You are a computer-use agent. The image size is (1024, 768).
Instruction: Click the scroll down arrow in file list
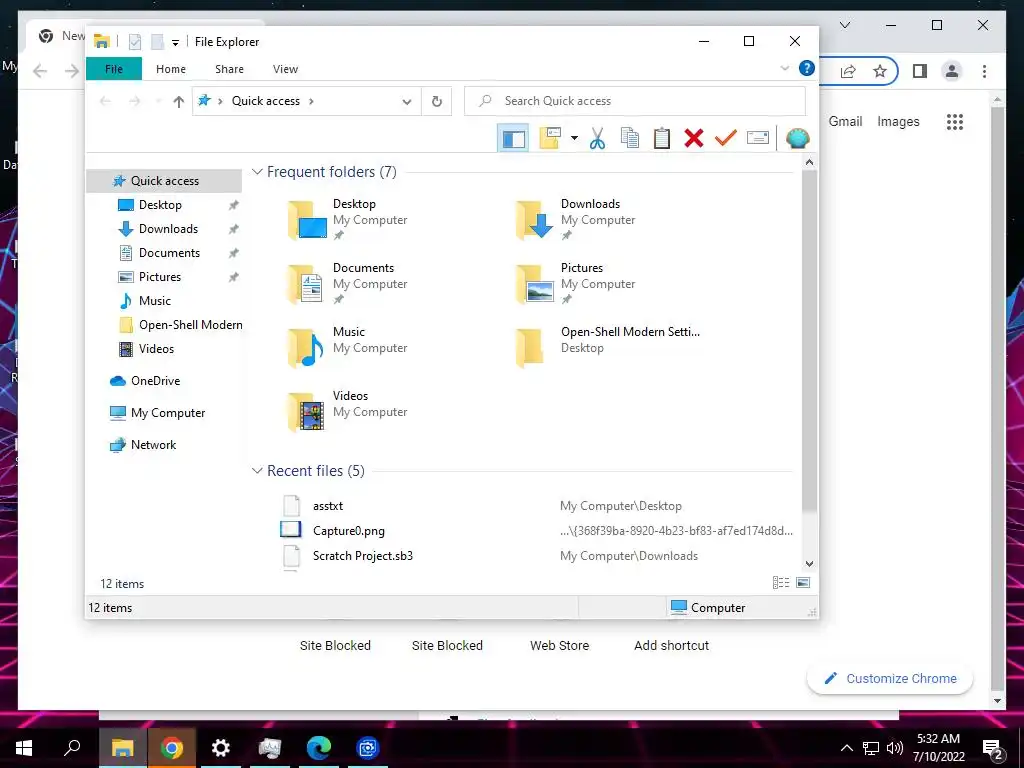point(809,564)
